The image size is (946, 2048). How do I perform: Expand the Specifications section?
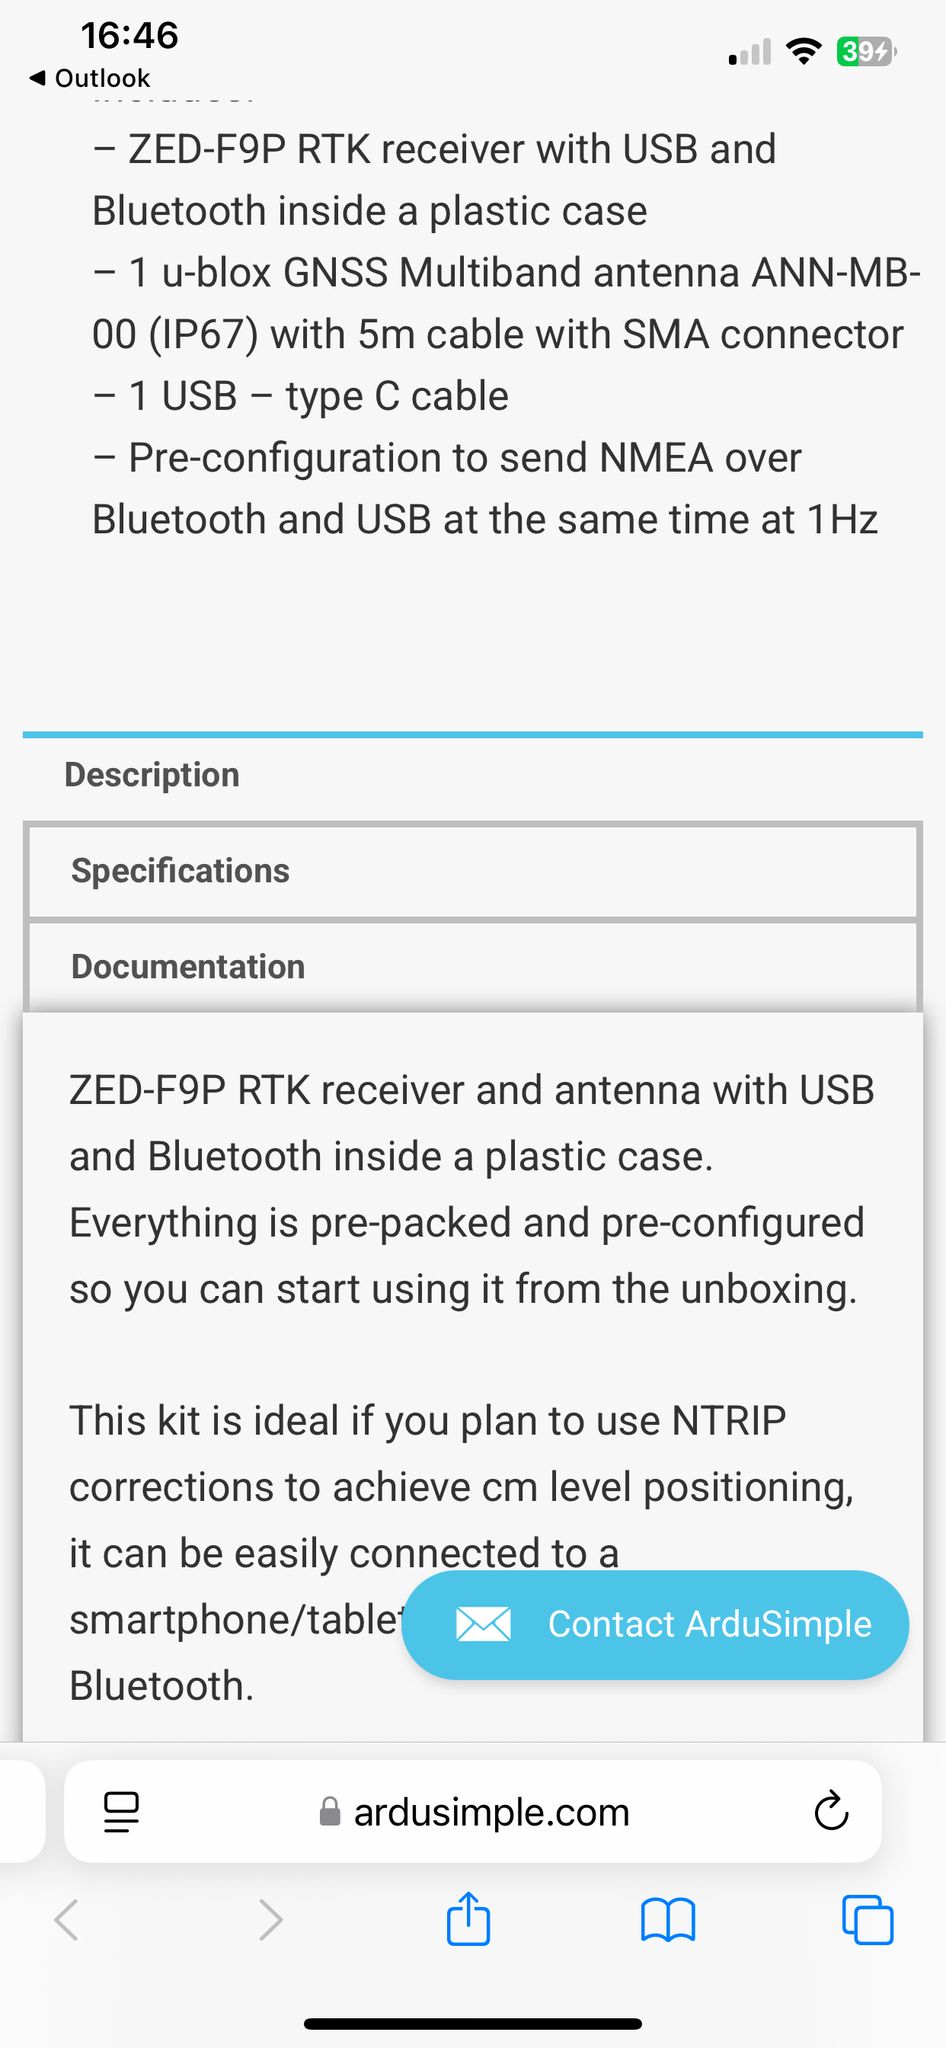coord(472,871)
